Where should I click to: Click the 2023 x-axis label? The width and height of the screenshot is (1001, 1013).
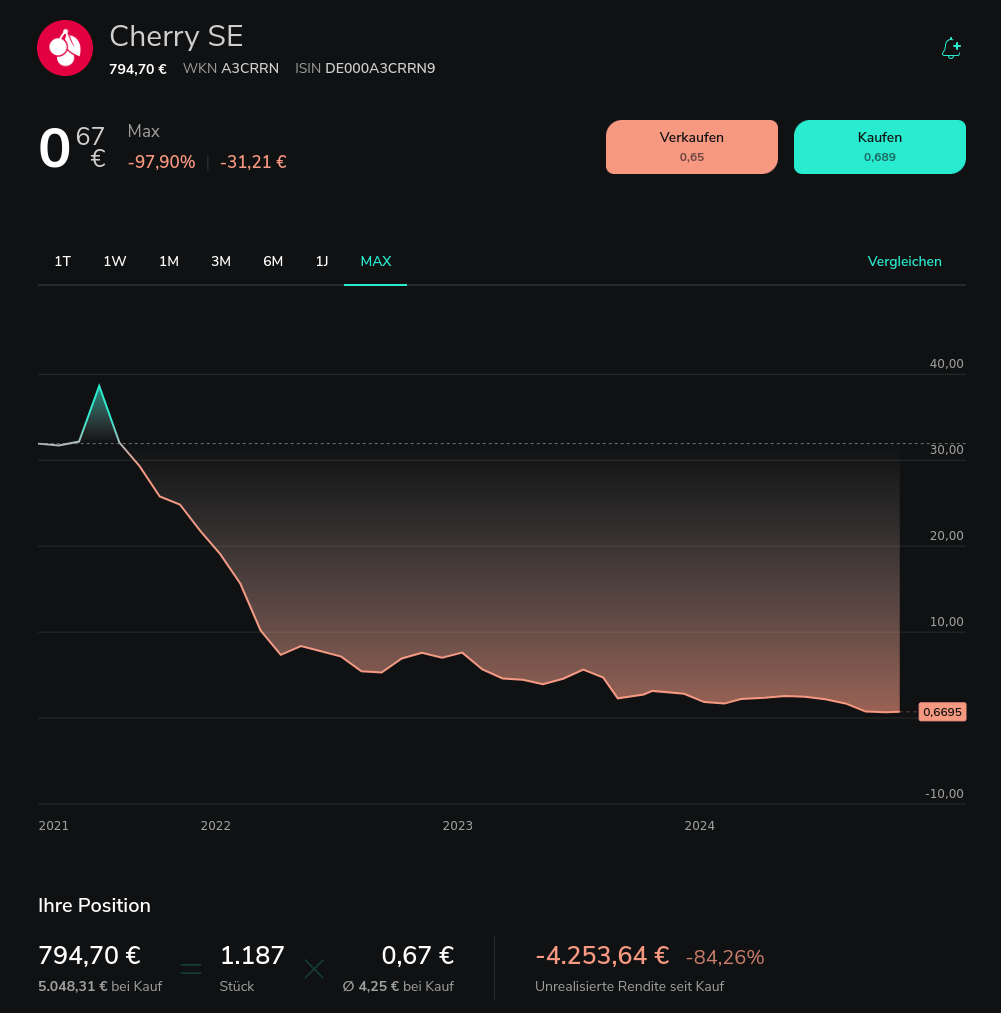458,826
